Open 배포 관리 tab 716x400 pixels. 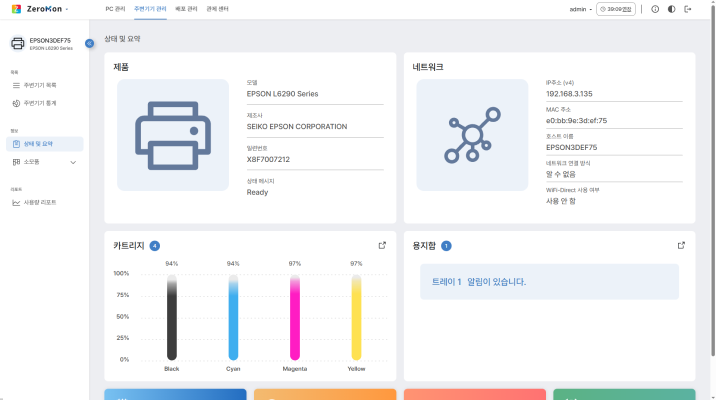point(186,9)
